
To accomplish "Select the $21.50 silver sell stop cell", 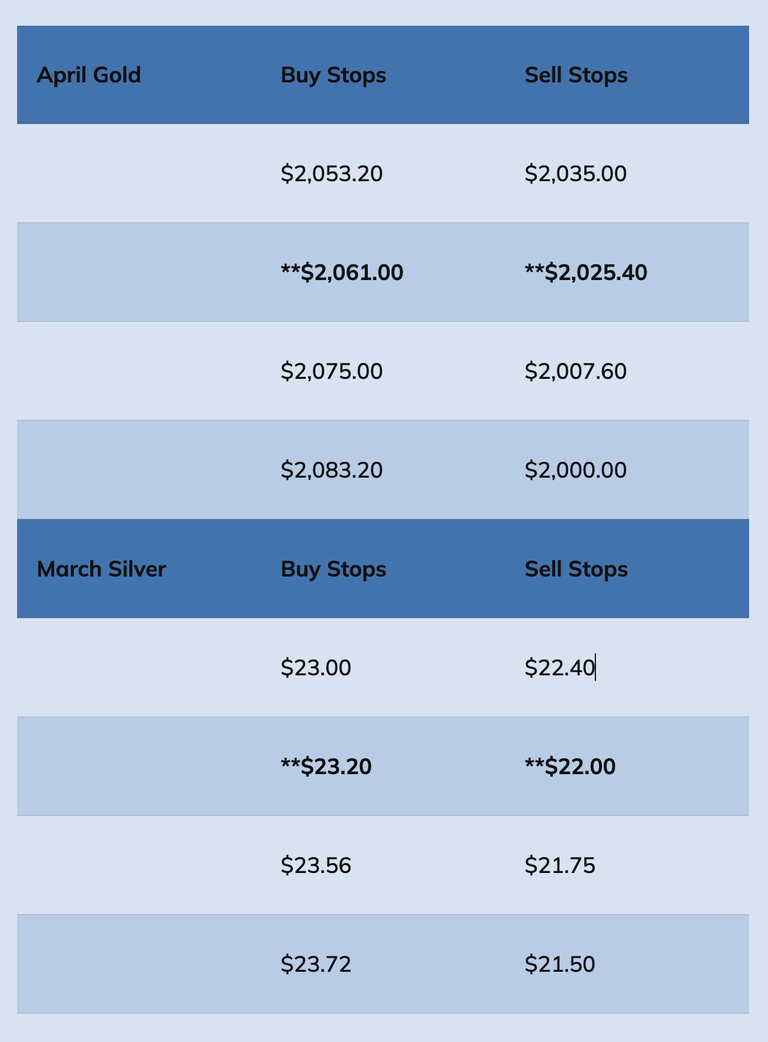I will [559, 964].
